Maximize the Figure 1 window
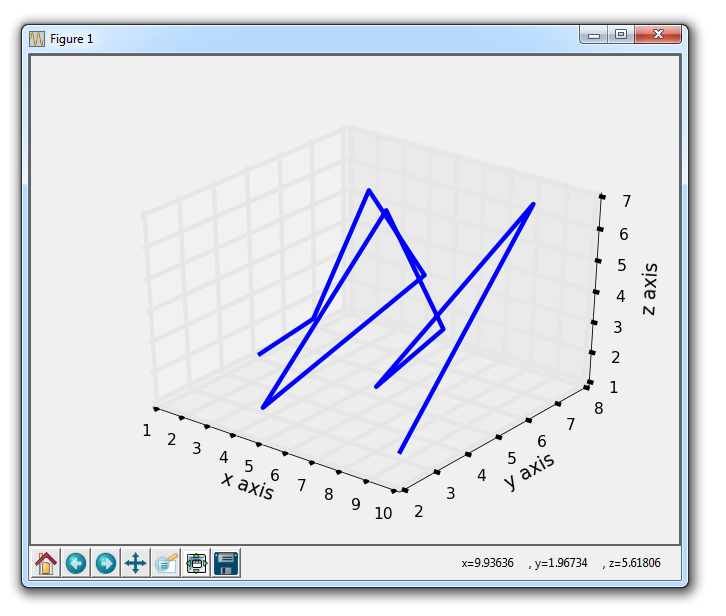726x616 pixels. coord(620,35)
